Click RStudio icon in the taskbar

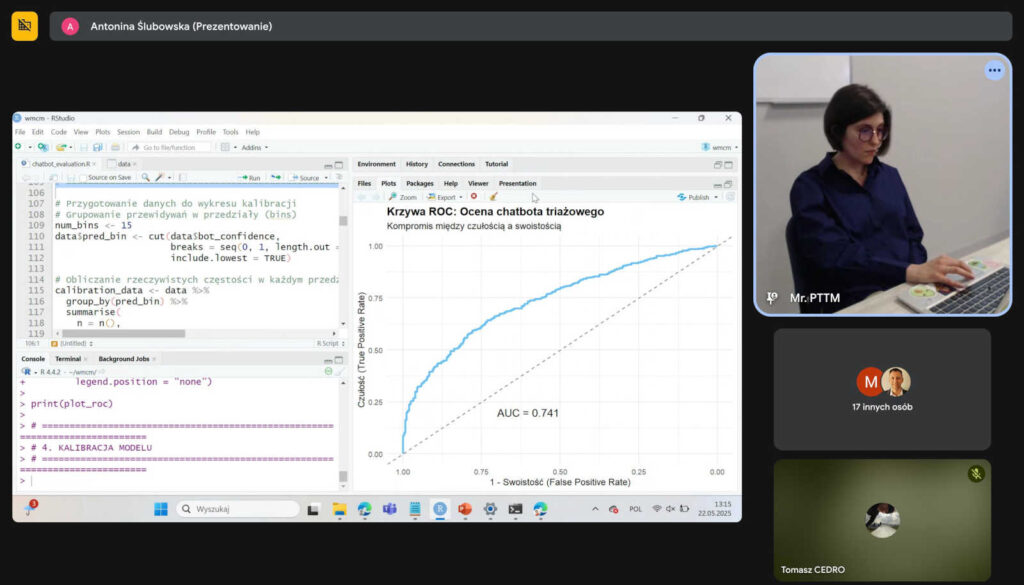coord(440,509)
